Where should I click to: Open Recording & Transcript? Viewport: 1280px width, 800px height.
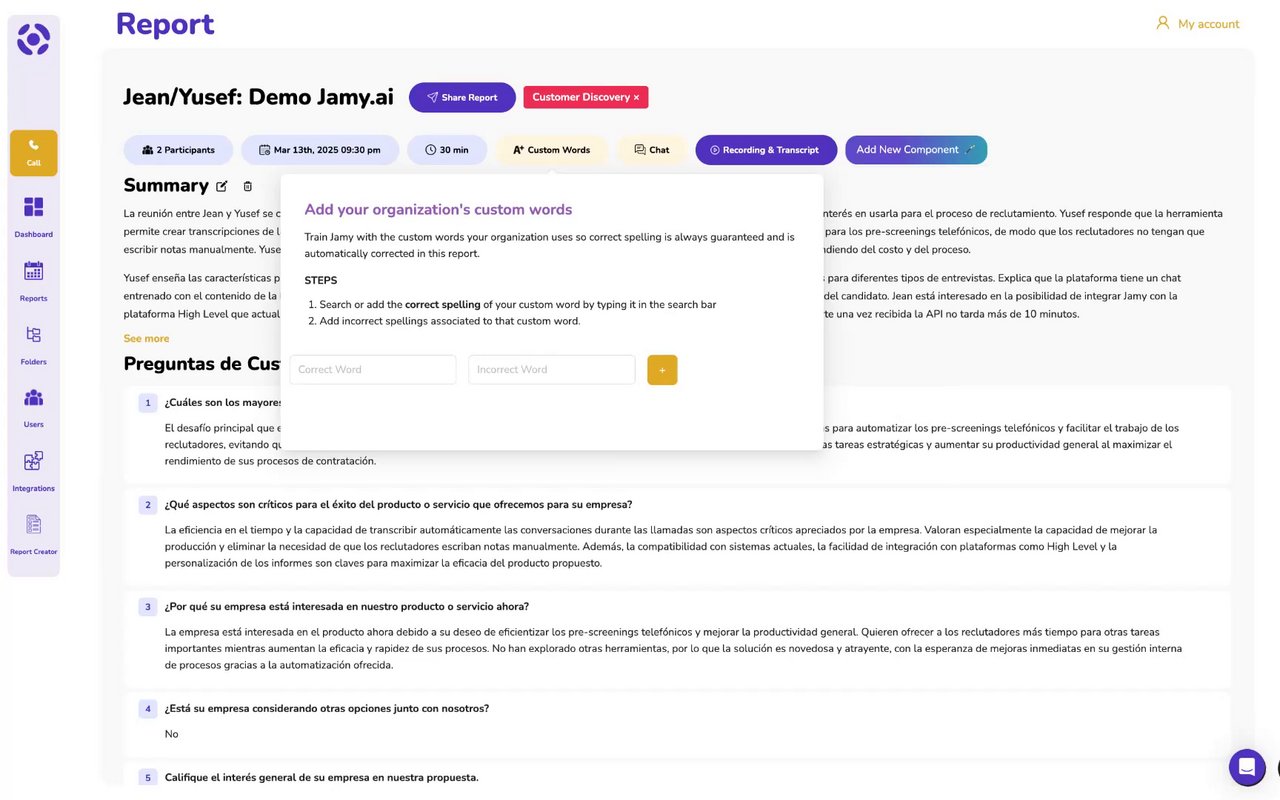766,150
